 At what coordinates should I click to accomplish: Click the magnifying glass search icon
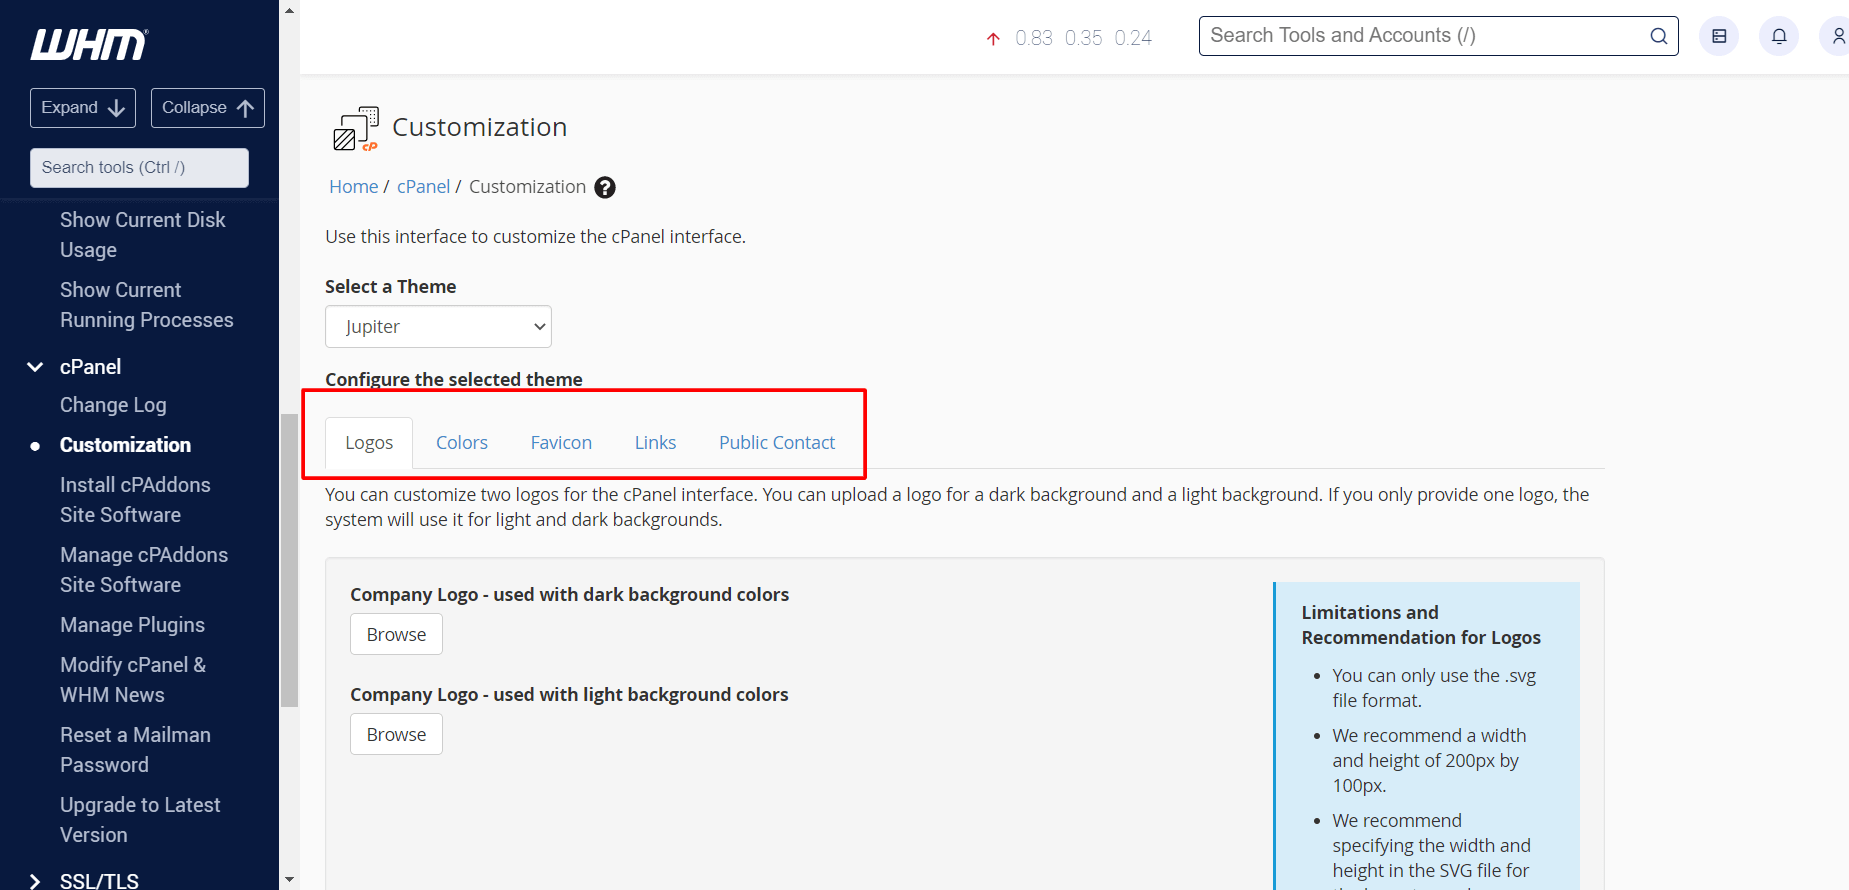coord(1658,35)
